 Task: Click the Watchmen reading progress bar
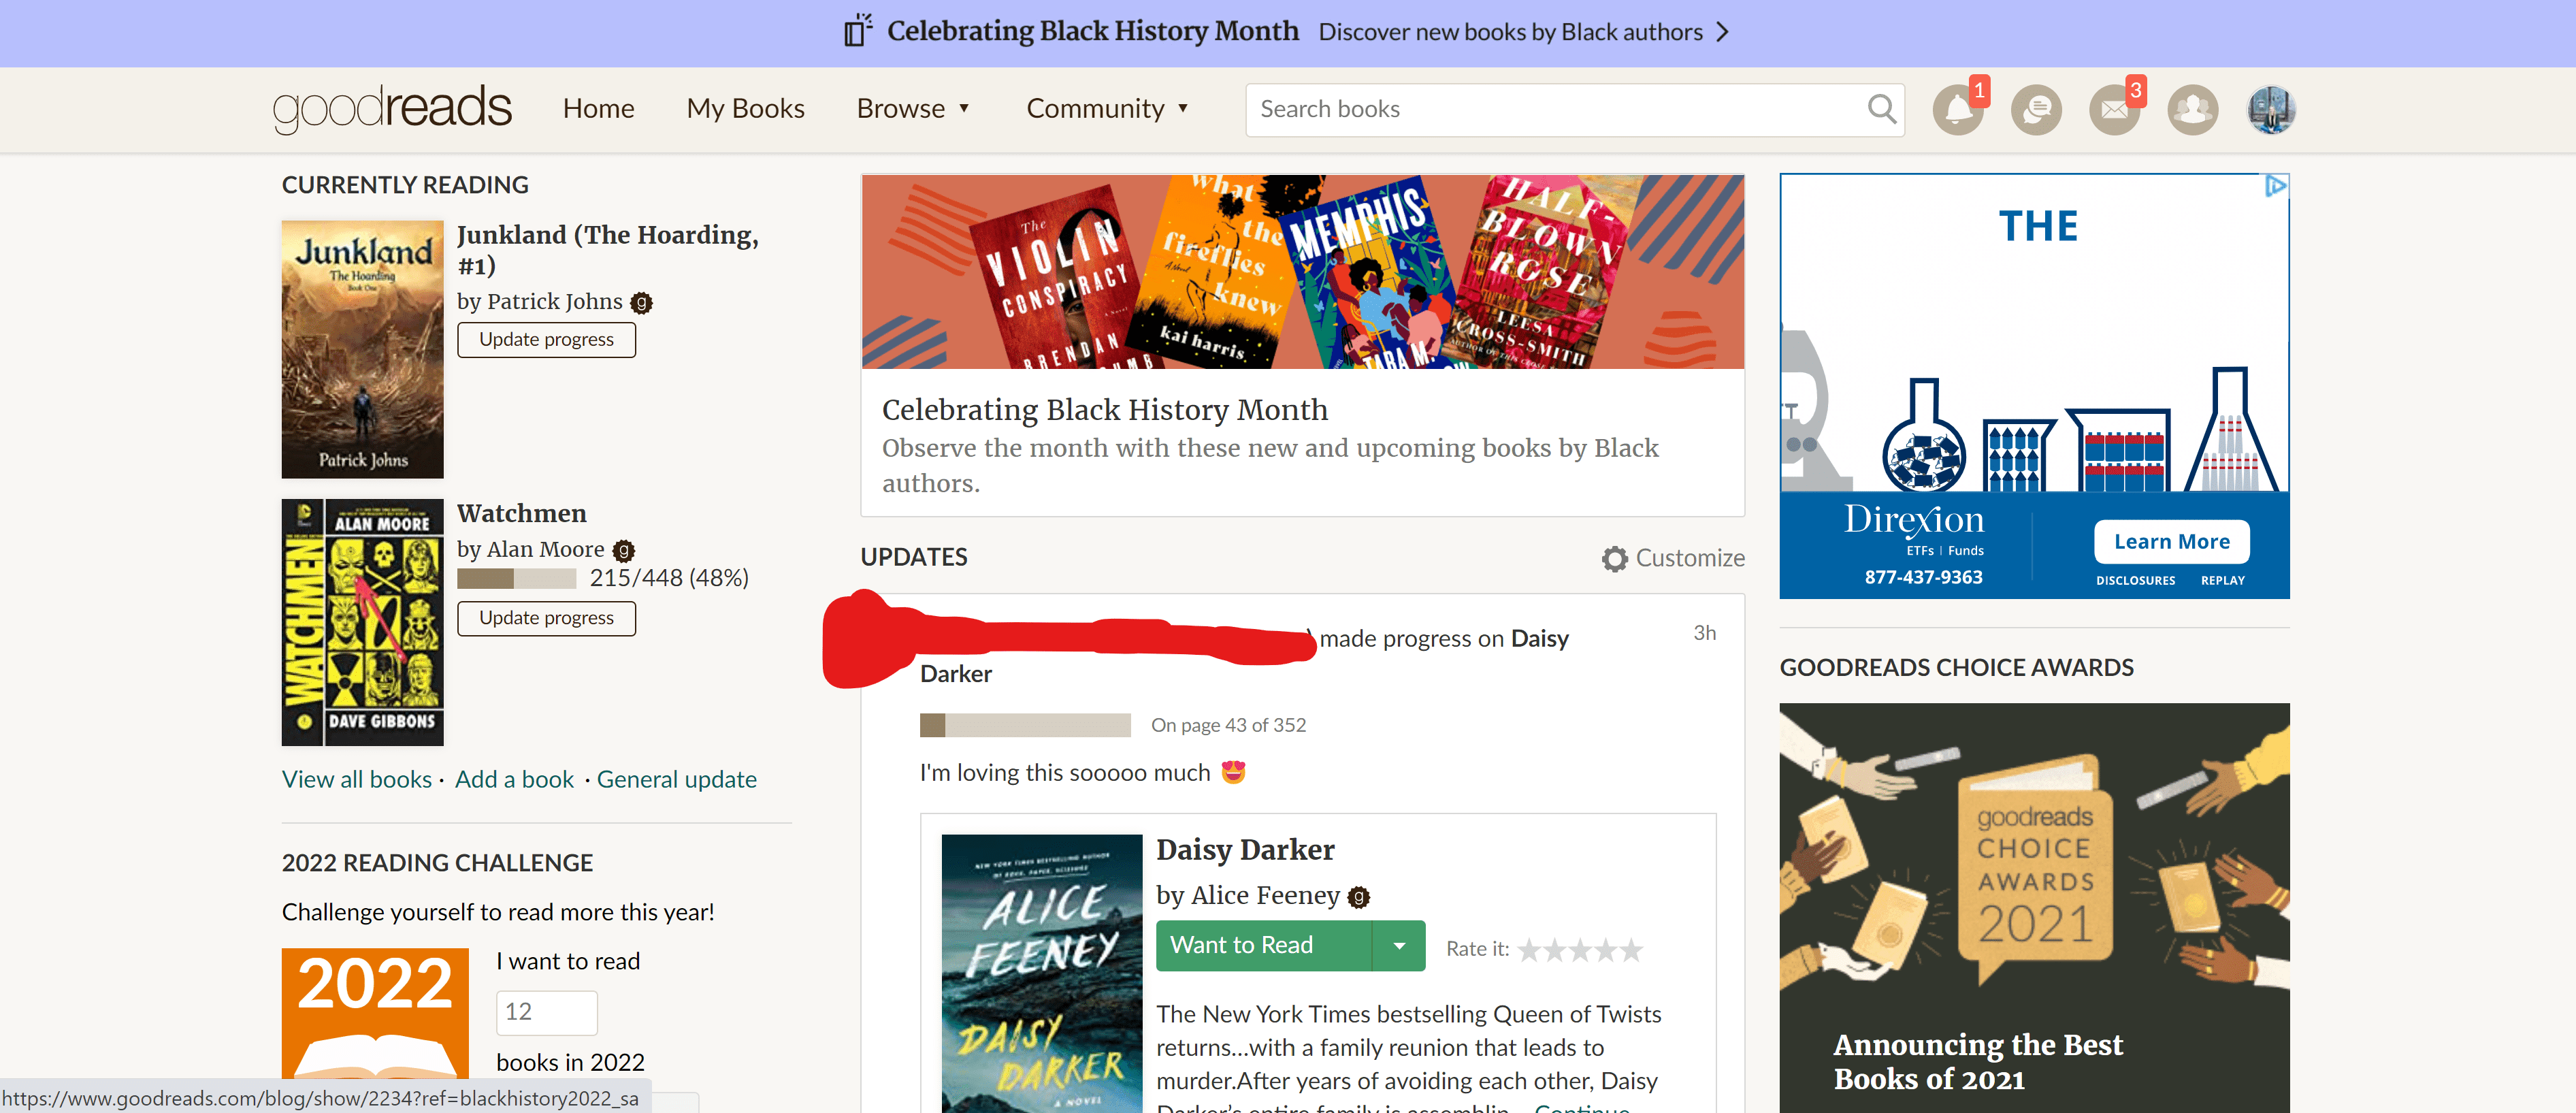point(516,578)
